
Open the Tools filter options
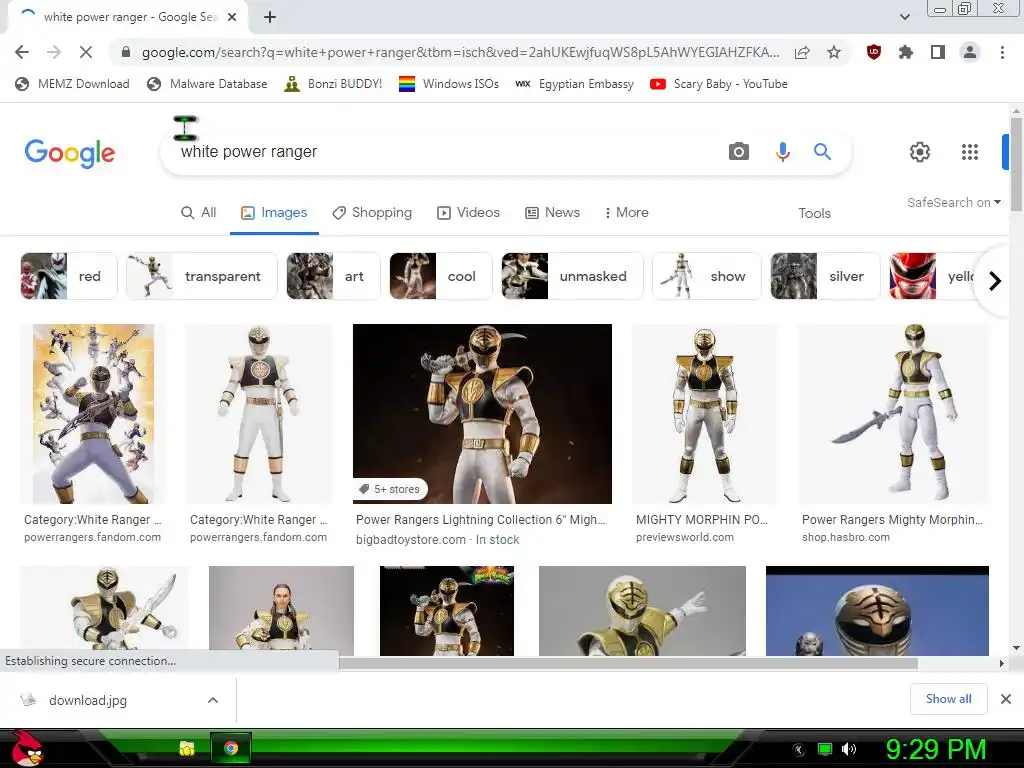[814, 214]
